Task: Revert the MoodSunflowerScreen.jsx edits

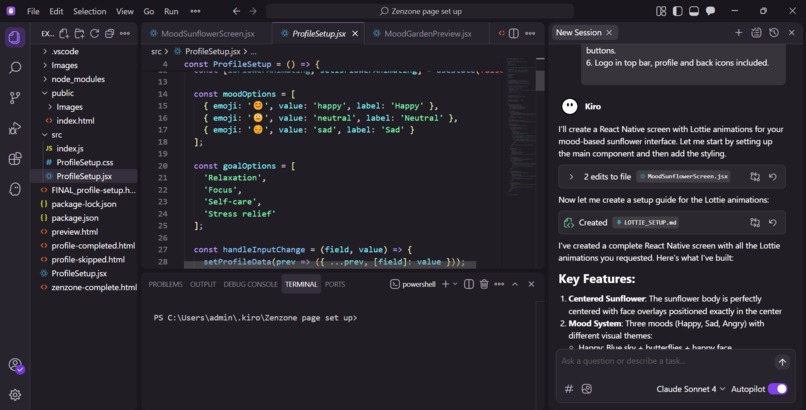Action: (x=773, y=177)
